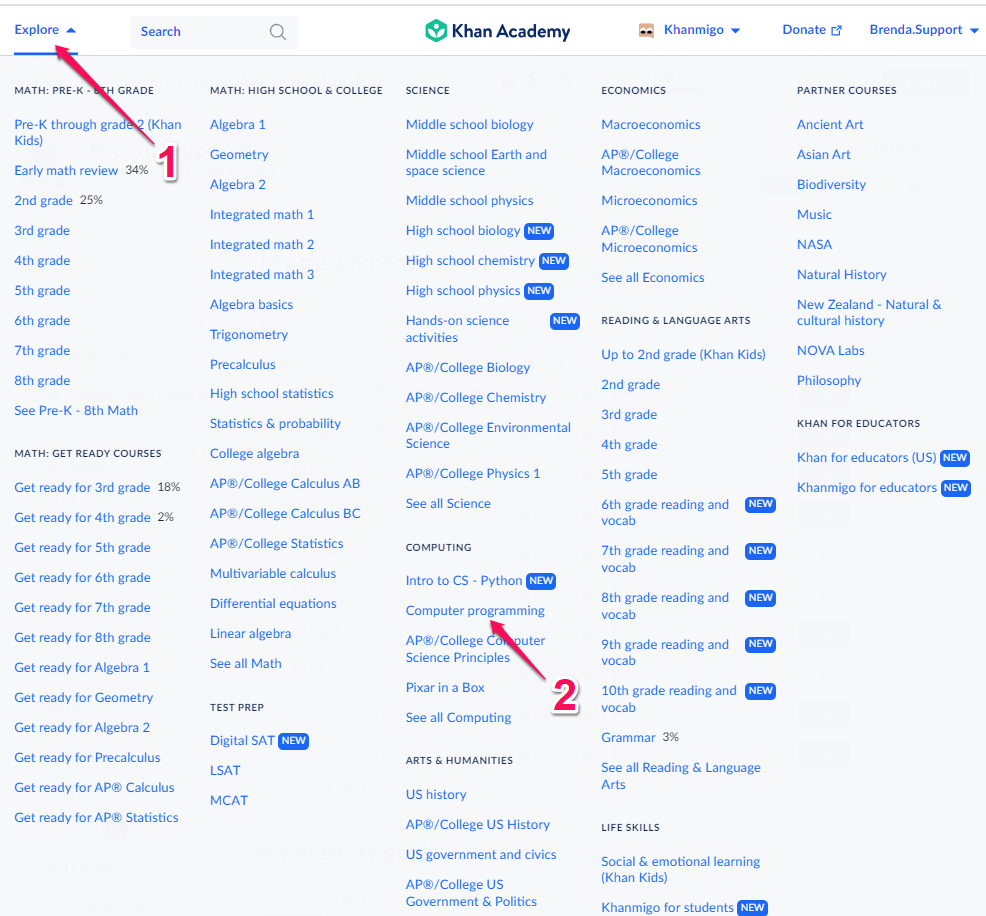
Task: Open Social & emotional learning (Khan Kids)
Action: tap(680, 869)
